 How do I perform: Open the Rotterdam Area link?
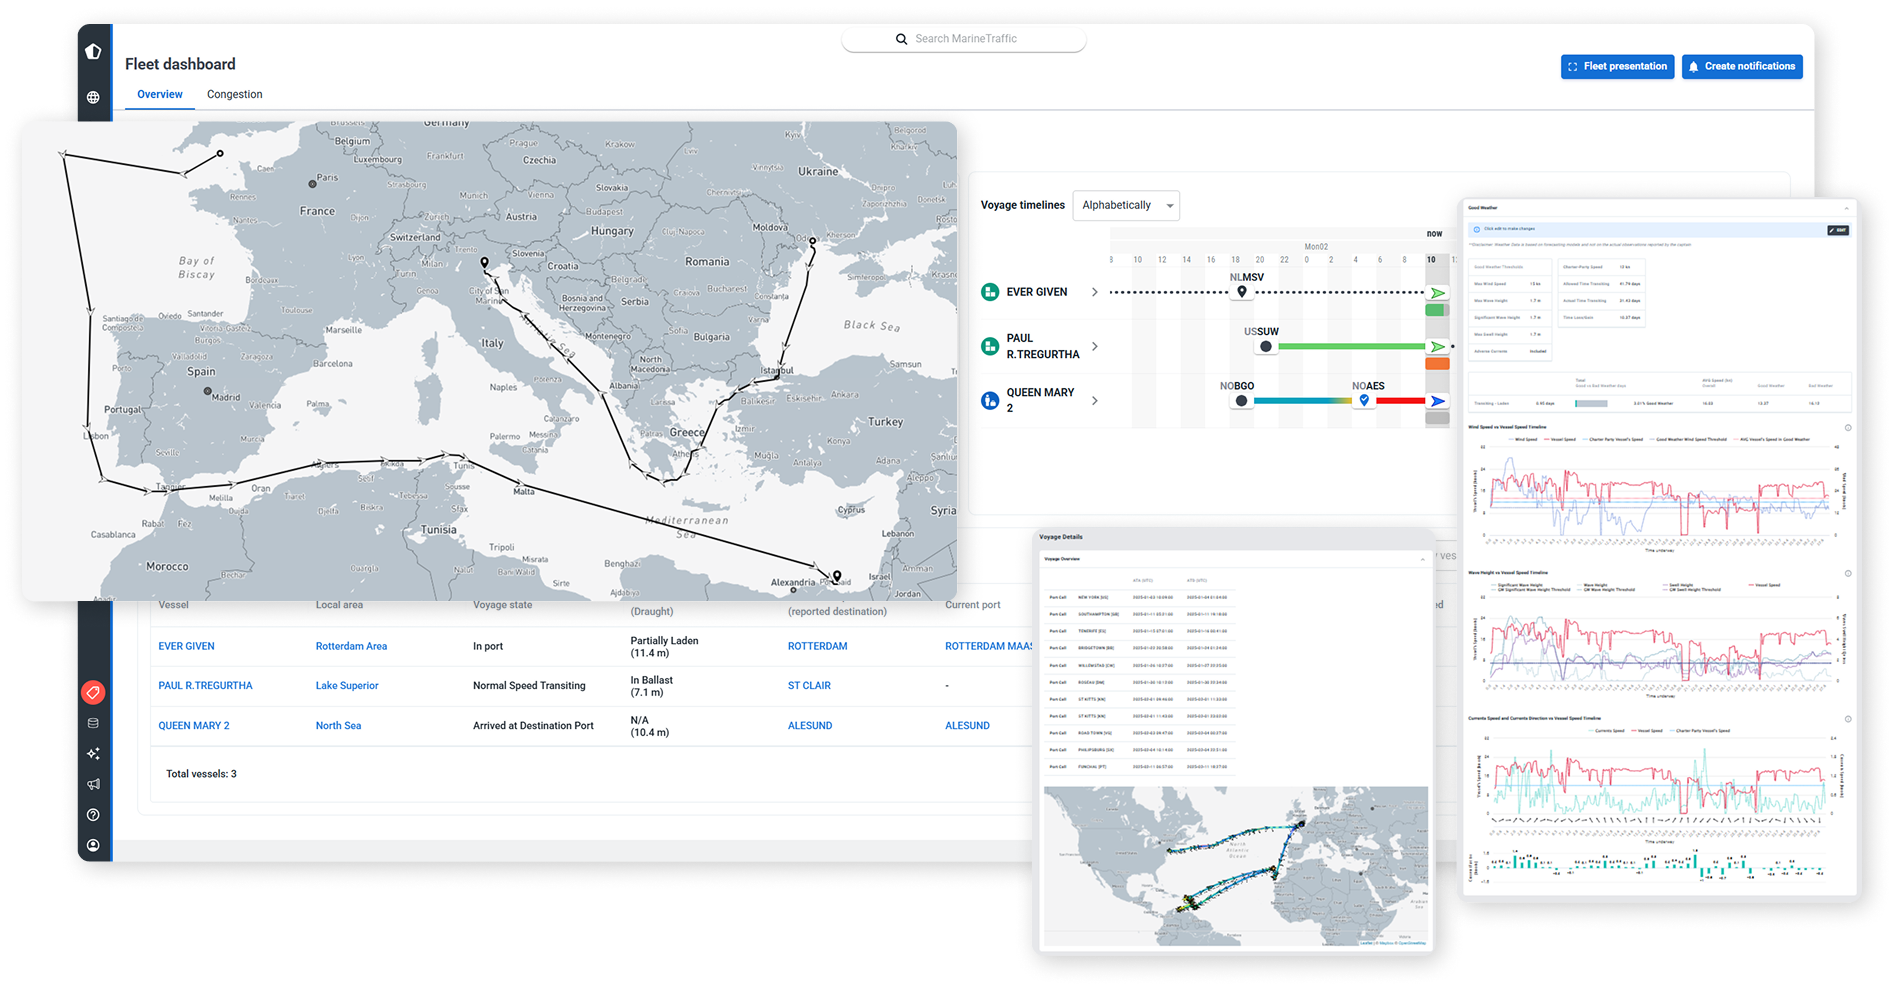click(x=351, y=646)
